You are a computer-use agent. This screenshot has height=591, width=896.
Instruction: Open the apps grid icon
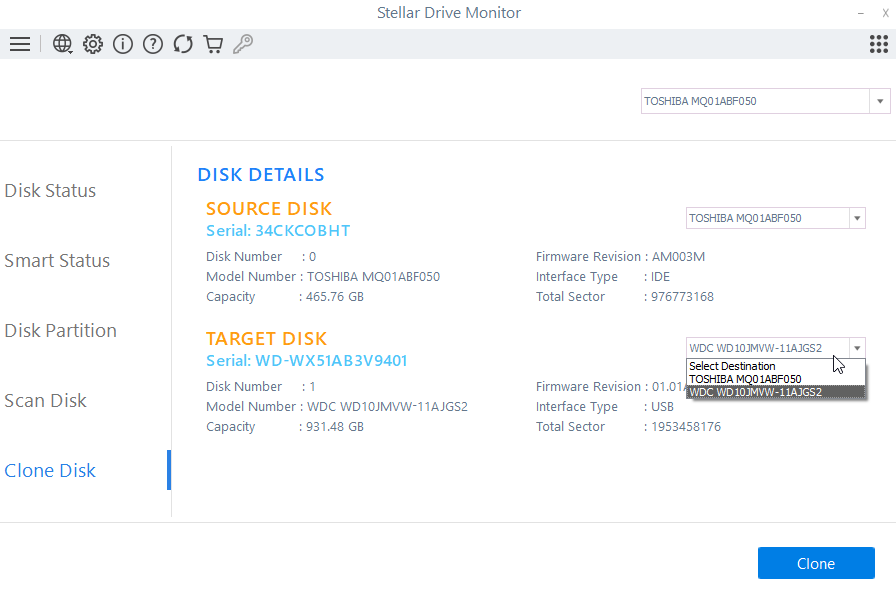878,44
